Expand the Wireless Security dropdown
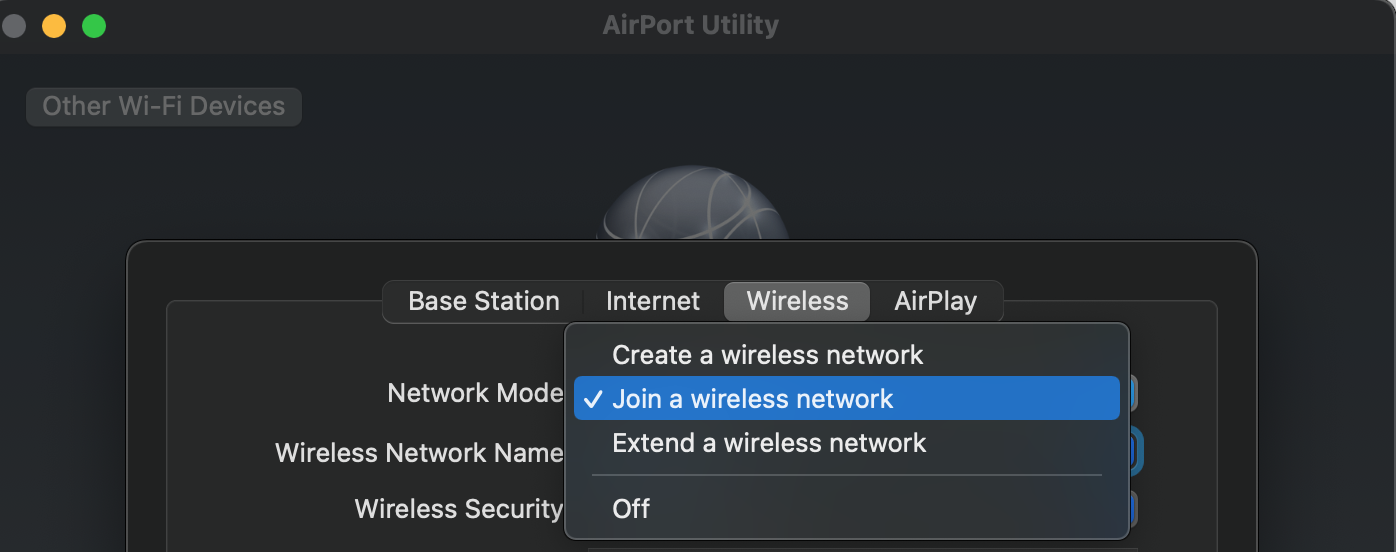1396x552 pixels. 1132,508
